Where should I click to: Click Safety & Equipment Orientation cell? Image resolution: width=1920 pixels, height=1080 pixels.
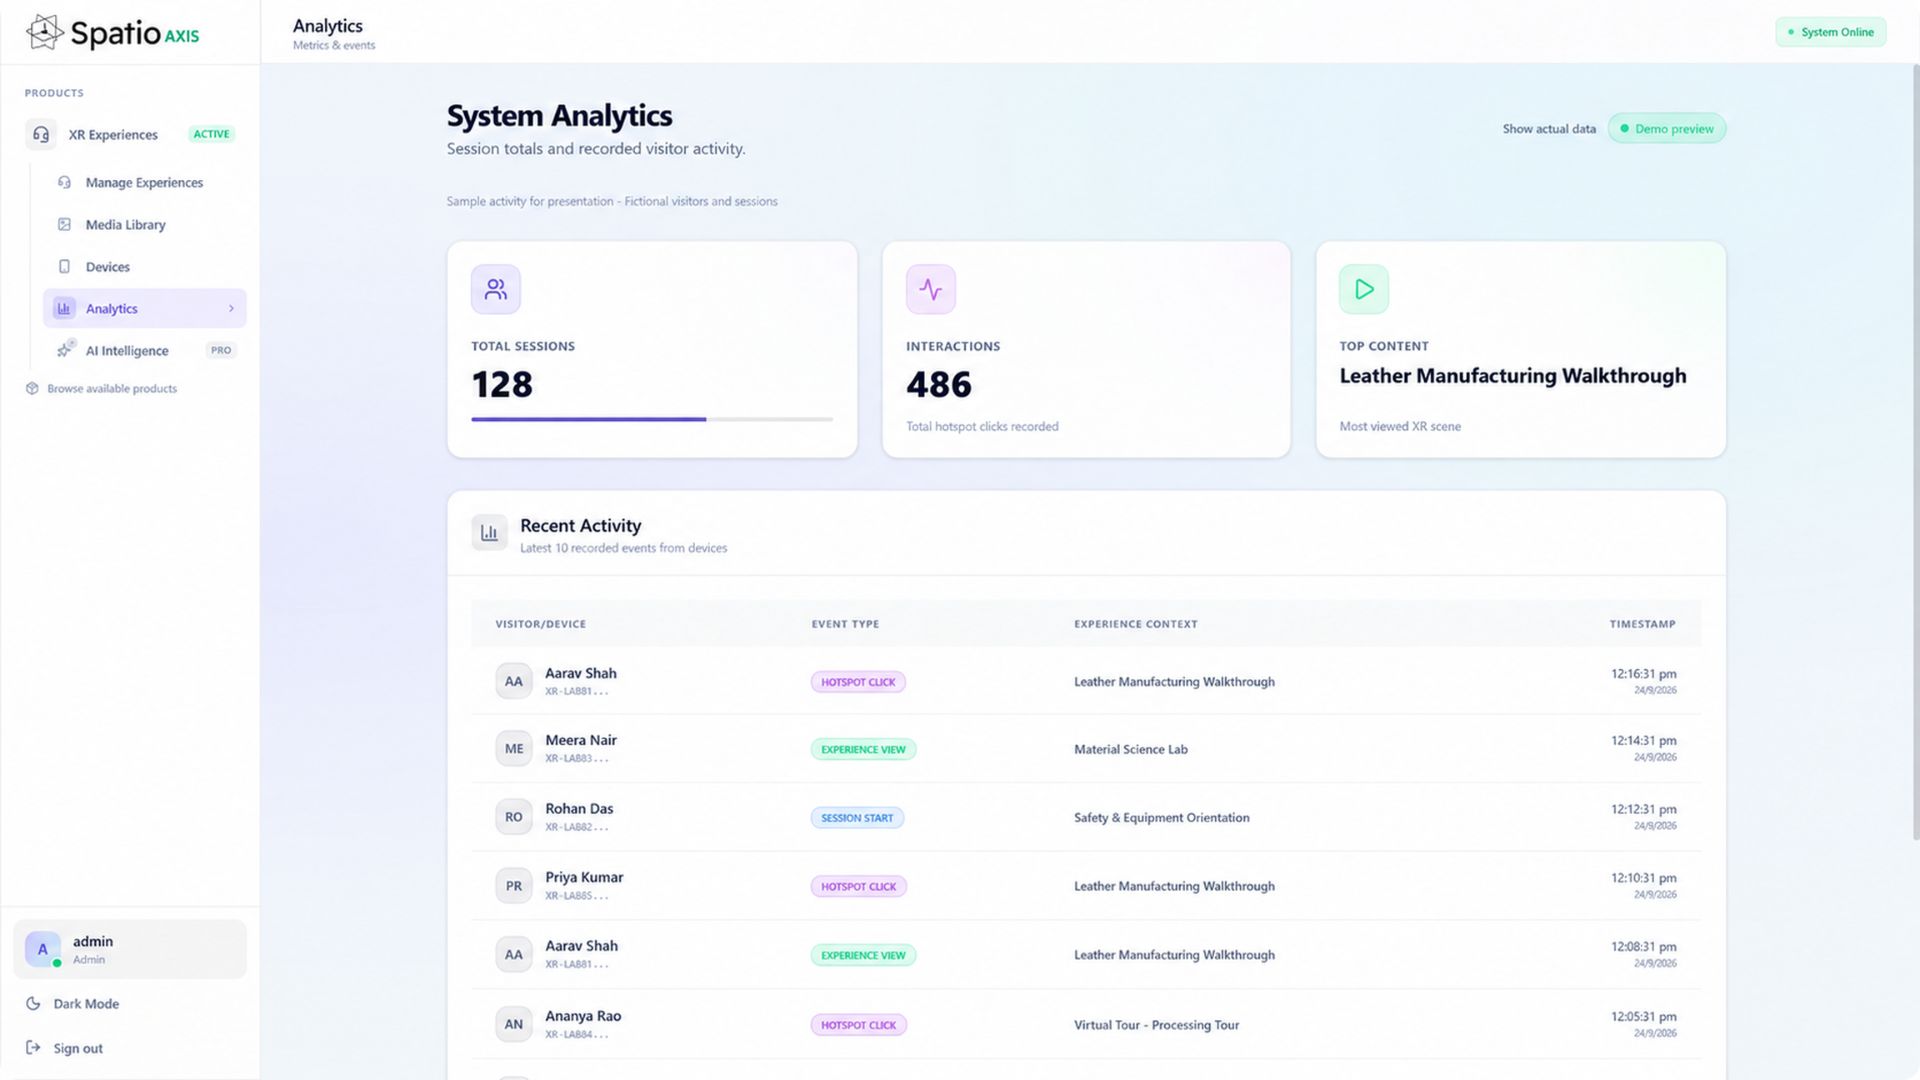(x=1161, y=817)
